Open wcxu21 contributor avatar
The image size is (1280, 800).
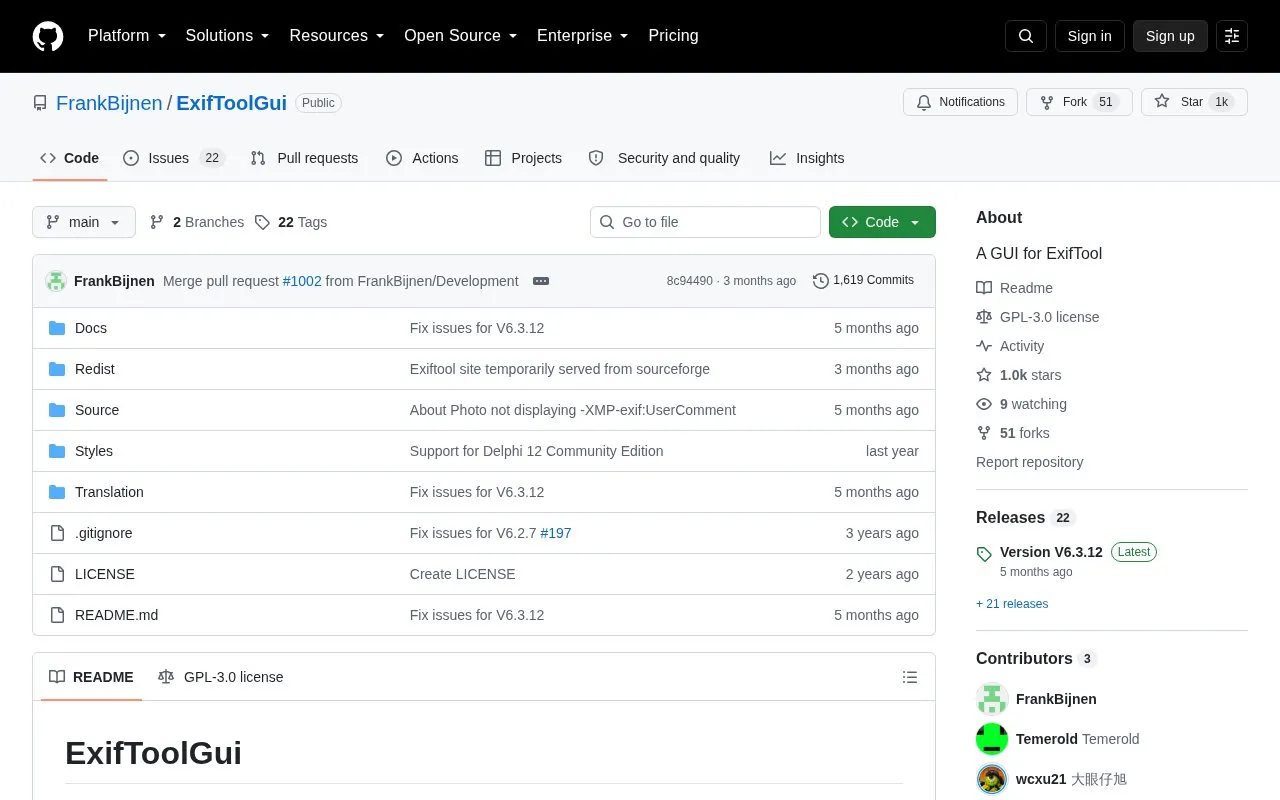992,779
